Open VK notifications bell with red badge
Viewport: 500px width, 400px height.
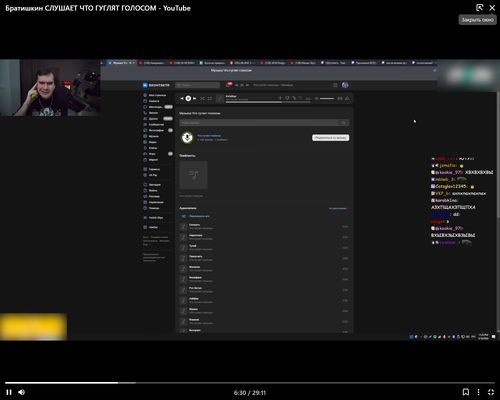click(228, 85)
